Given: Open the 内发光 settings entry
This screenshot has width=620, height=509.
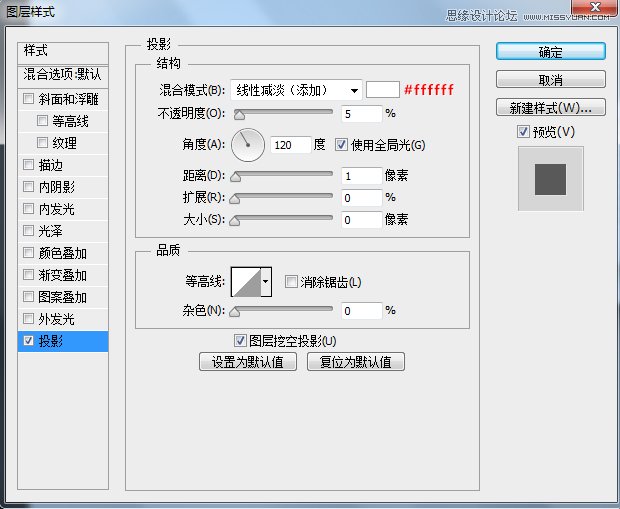Looking at the screenshot, I should [57, 209].
